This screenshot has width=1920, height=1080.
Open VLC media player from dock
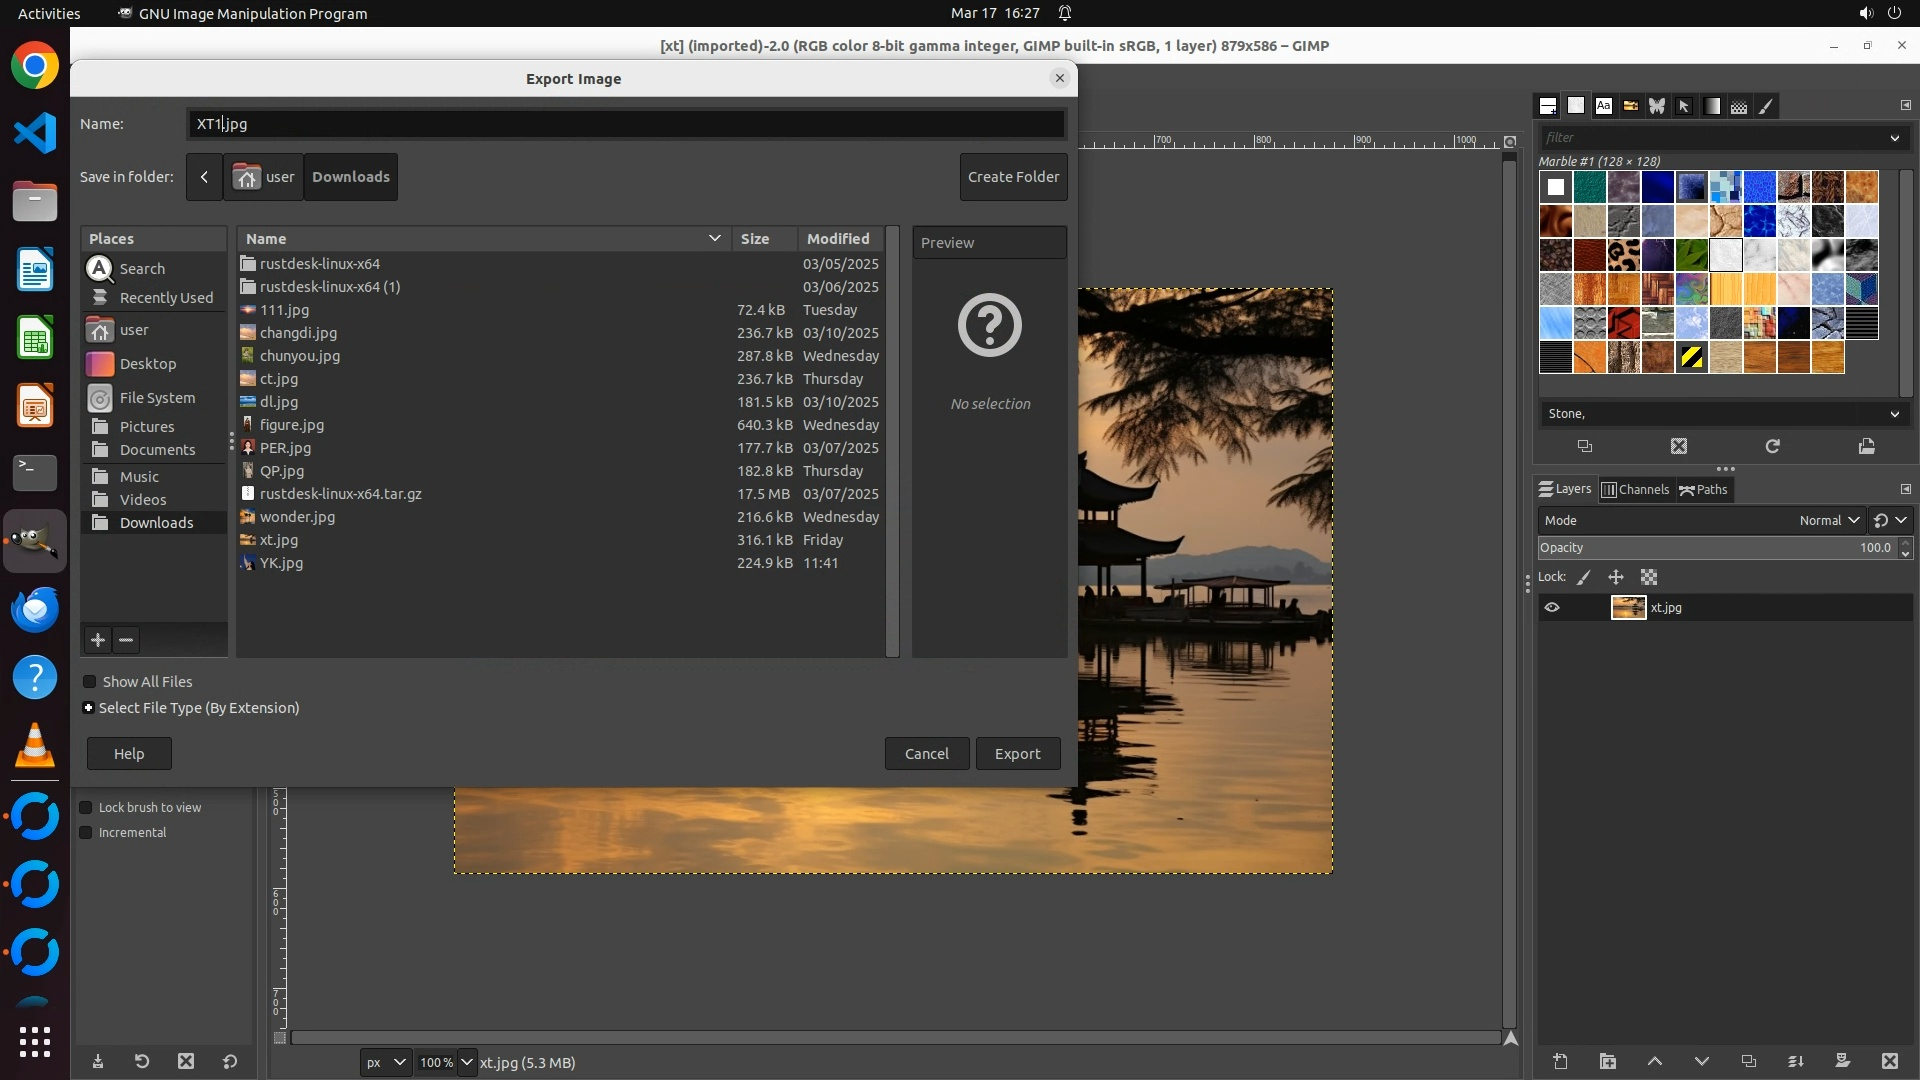pyautogui.click(x=35, y=745)
